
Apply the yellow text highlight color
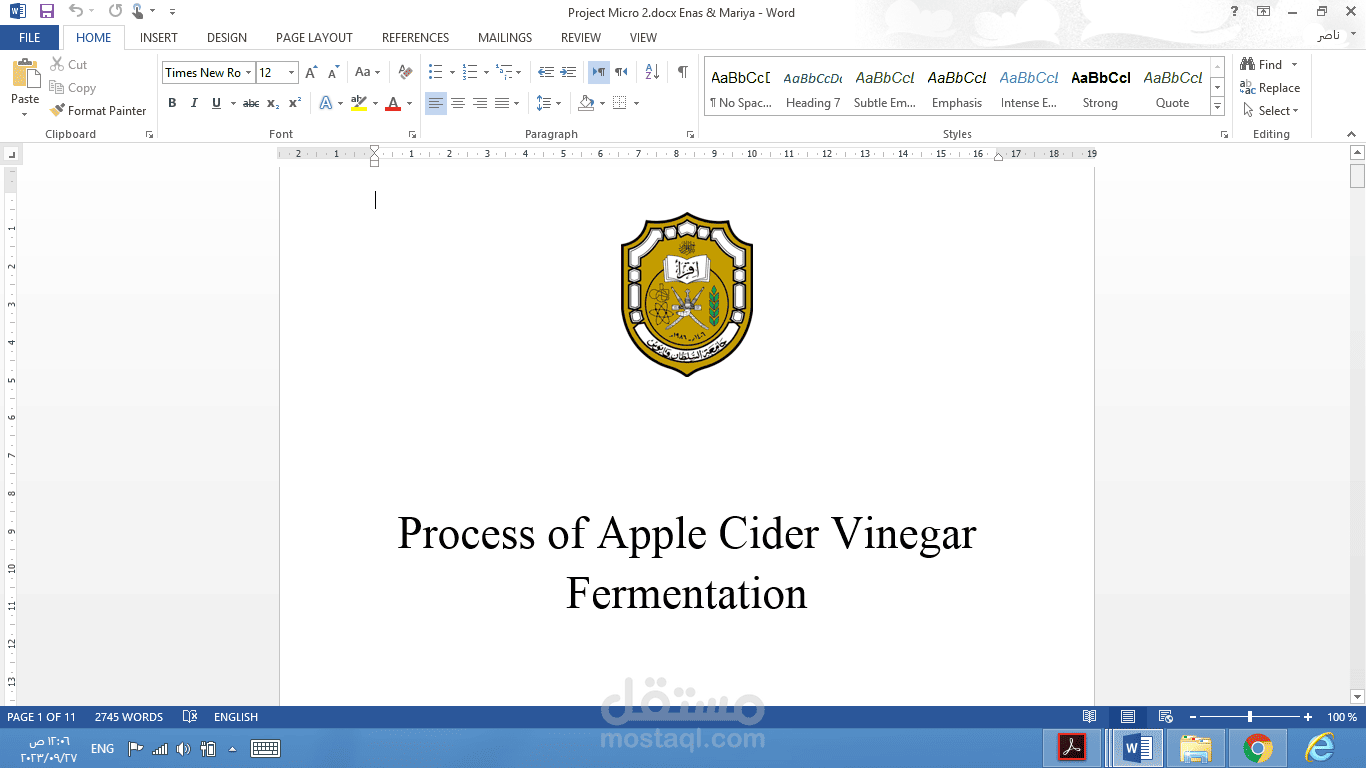click(359, 103)
